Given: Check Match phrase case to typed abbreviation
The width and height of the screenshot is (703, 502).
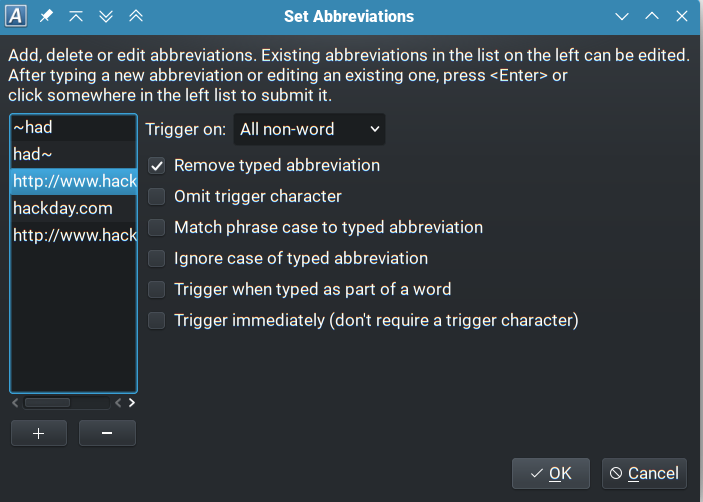Looking at the screenshot, I should [x=157, y=228].
